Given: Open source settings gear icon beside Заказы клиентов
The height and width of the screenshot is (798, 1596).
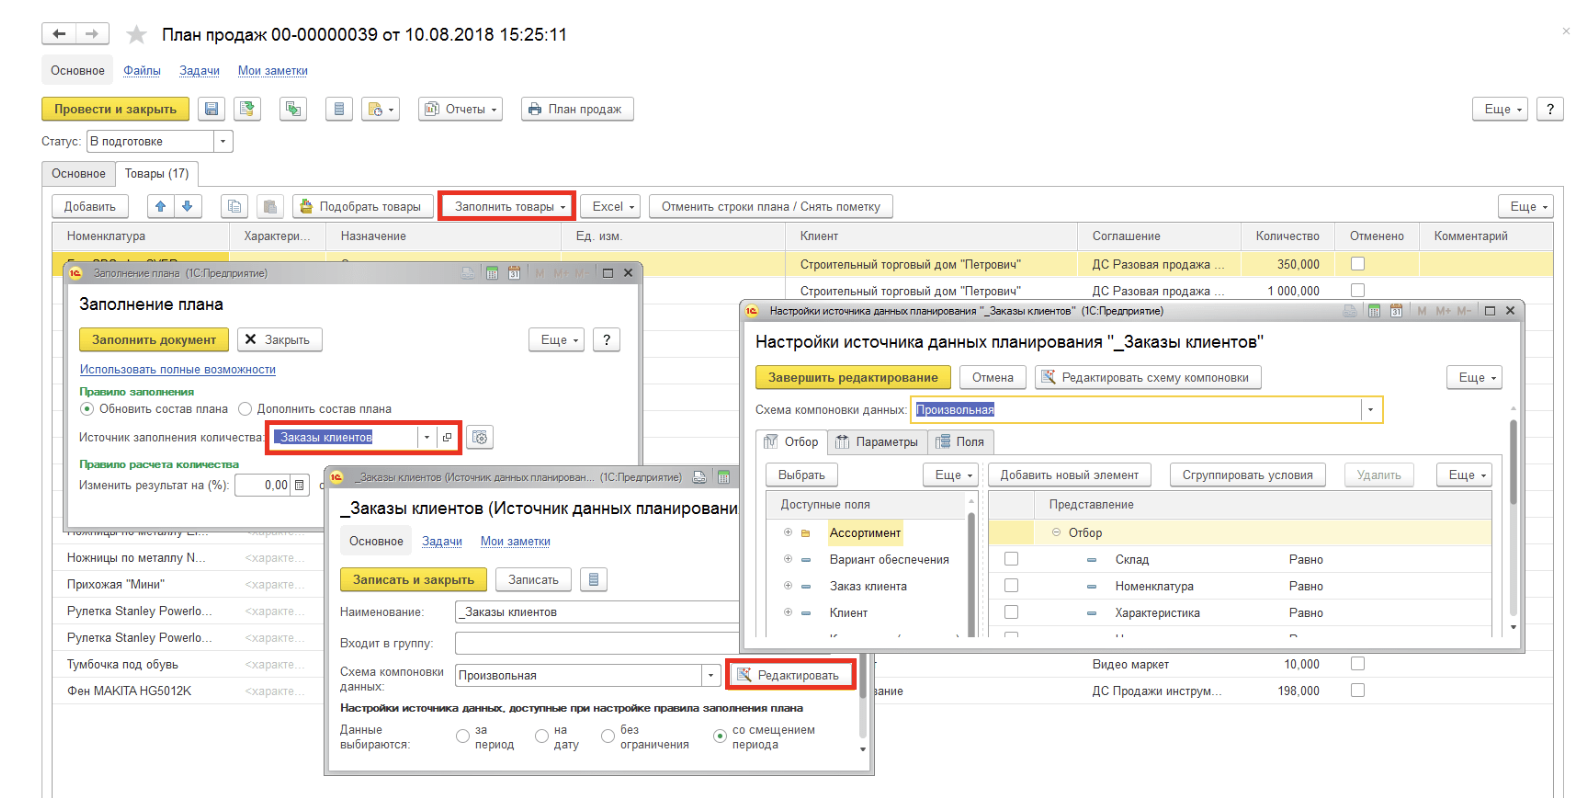Looking at the screenshot, I should [x=480, y=437].
